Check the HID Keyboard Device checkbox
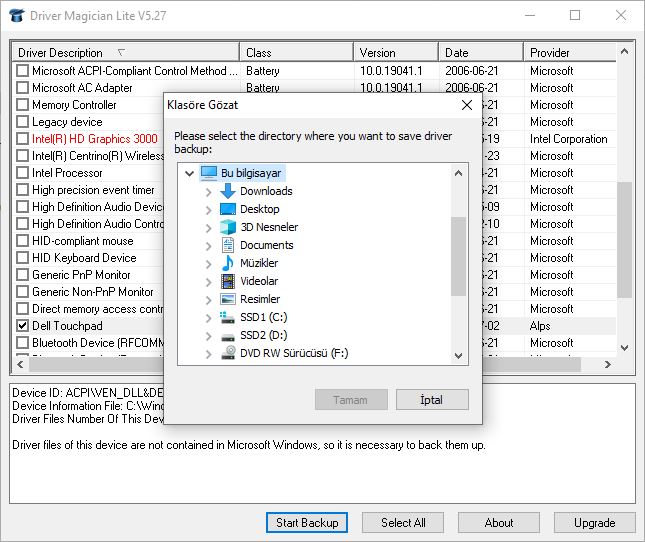Viewport: 645px width, 542px height. click(22, 258)
